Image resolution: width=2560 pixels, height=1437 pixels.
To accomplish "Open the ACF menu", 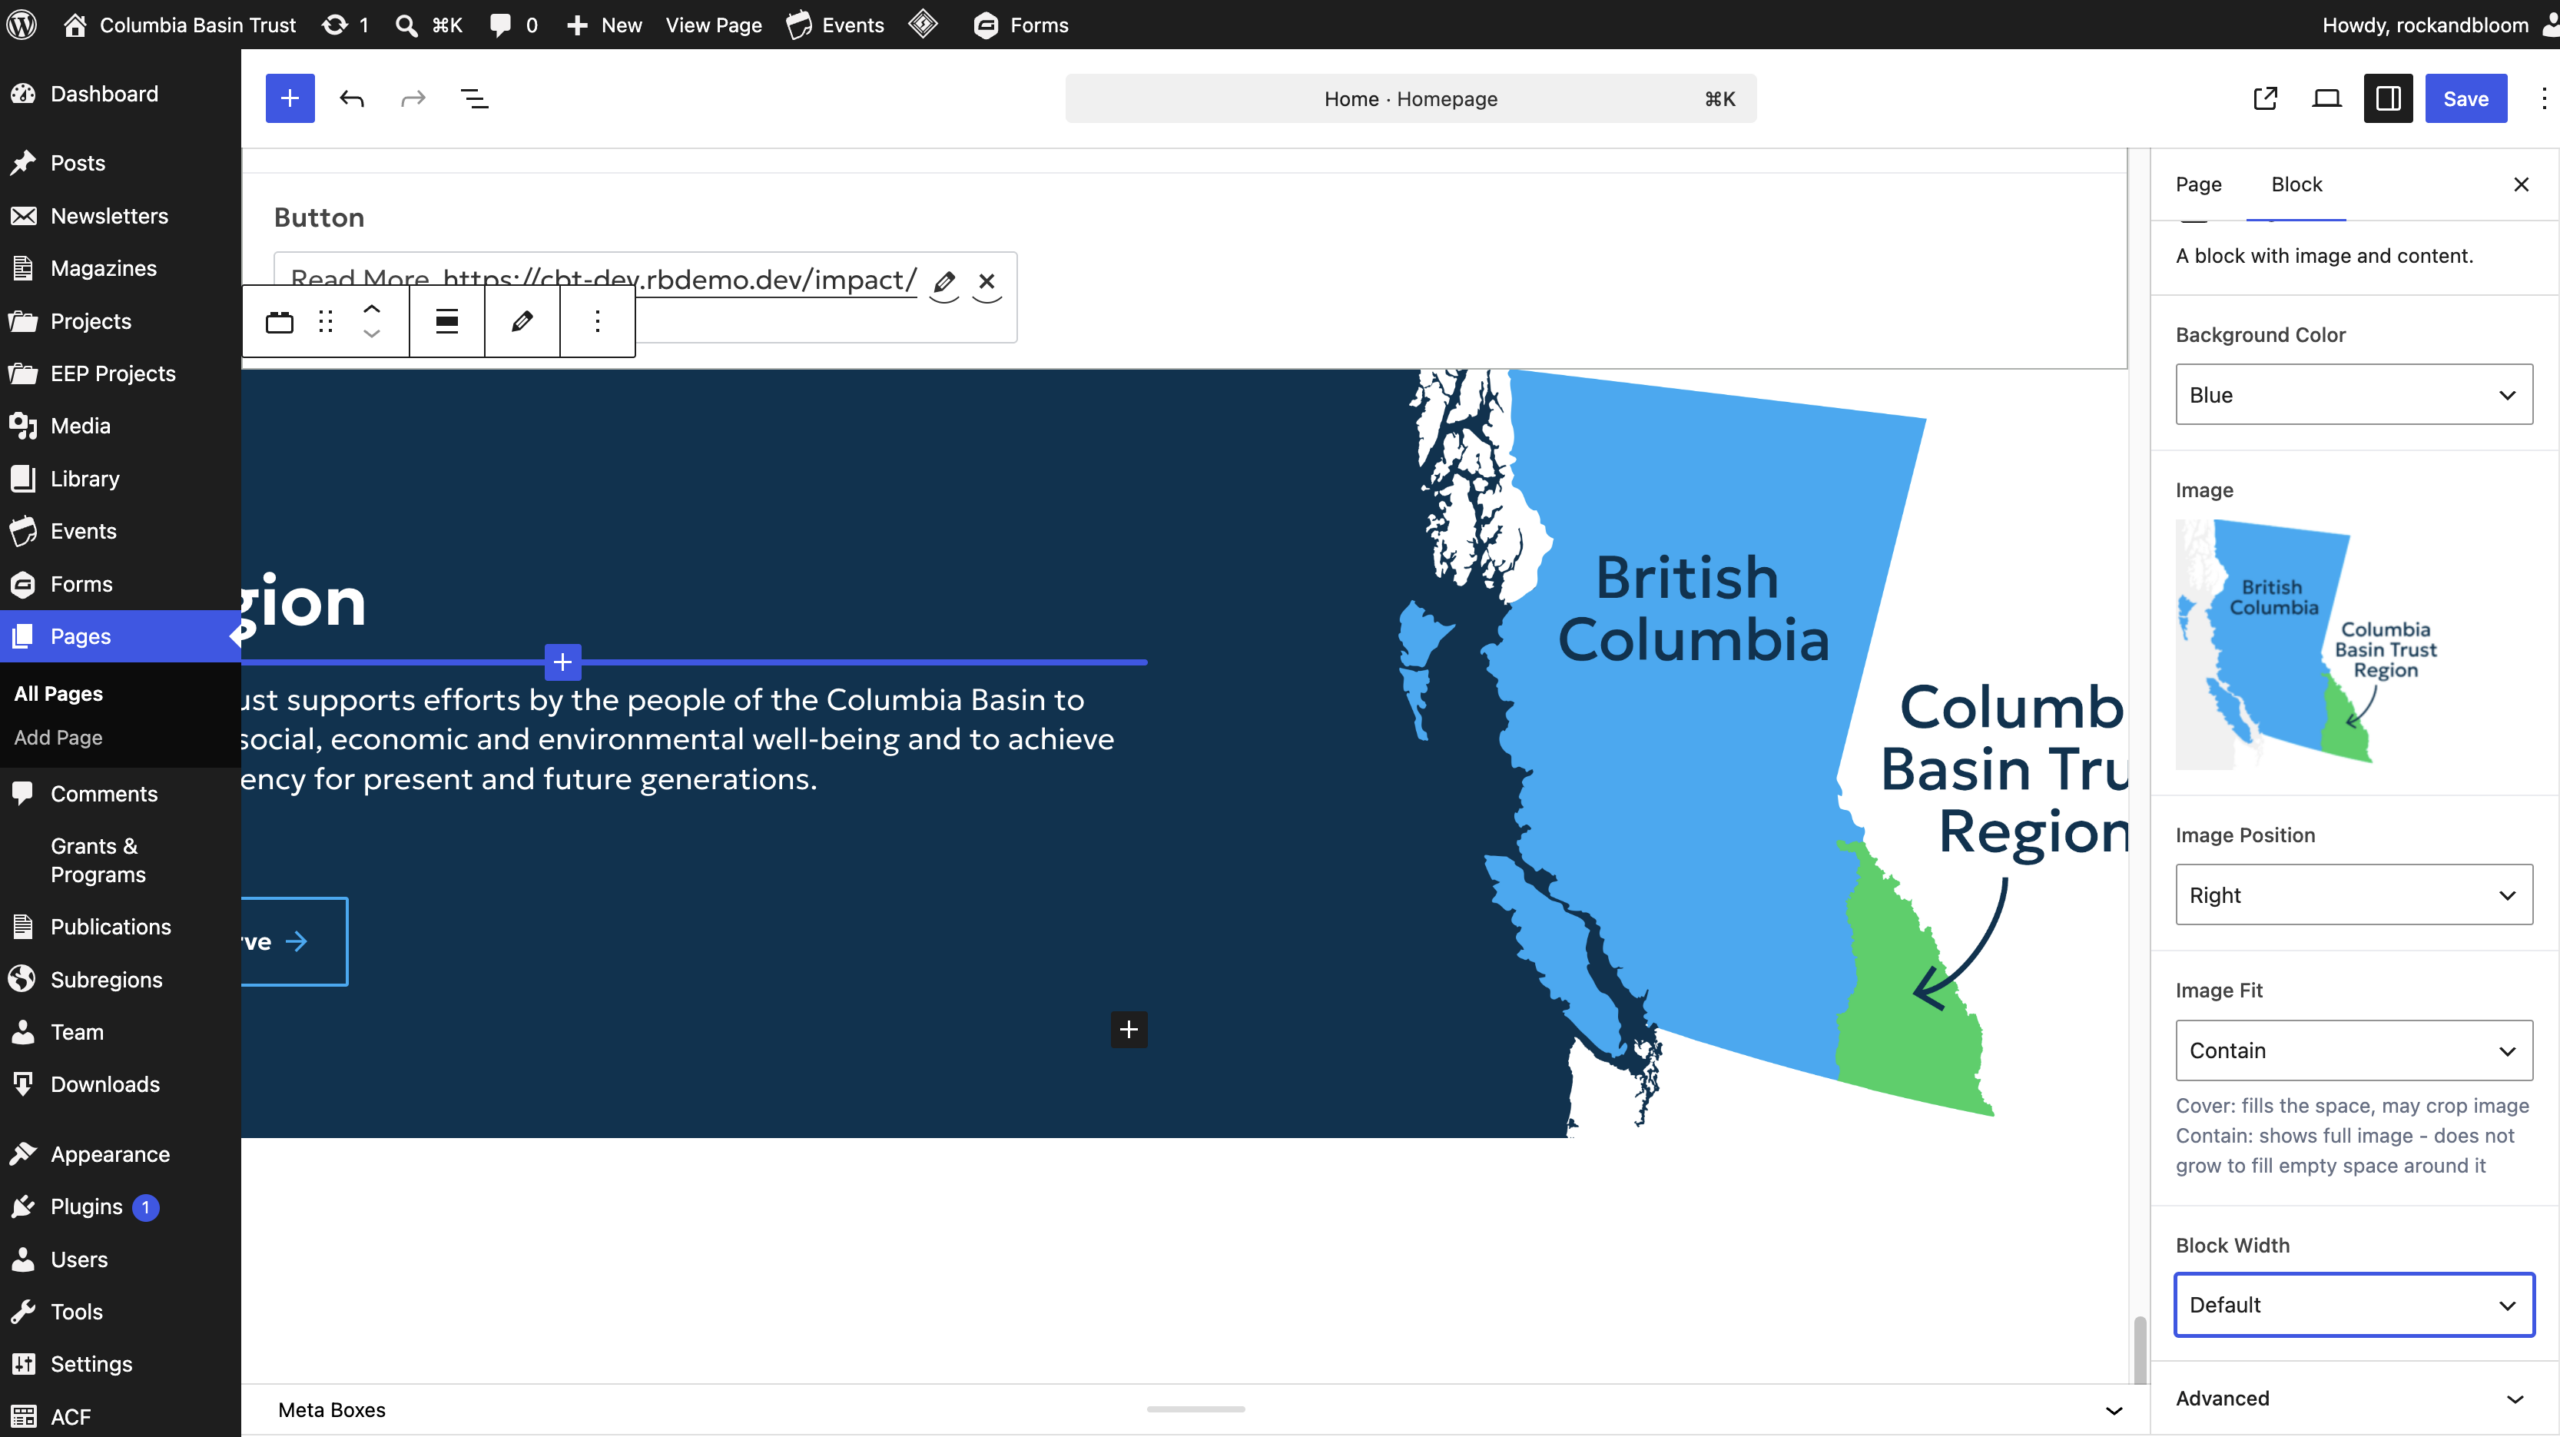I will 70,1417.
